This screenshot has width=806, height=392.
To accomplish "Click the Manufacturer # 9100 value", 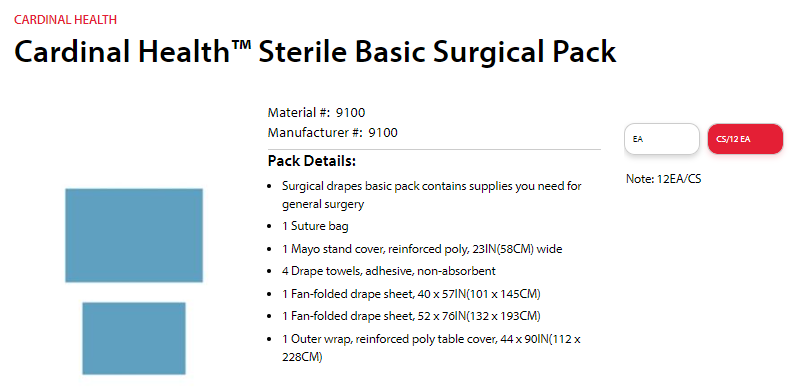I will [x=383, y=133].
